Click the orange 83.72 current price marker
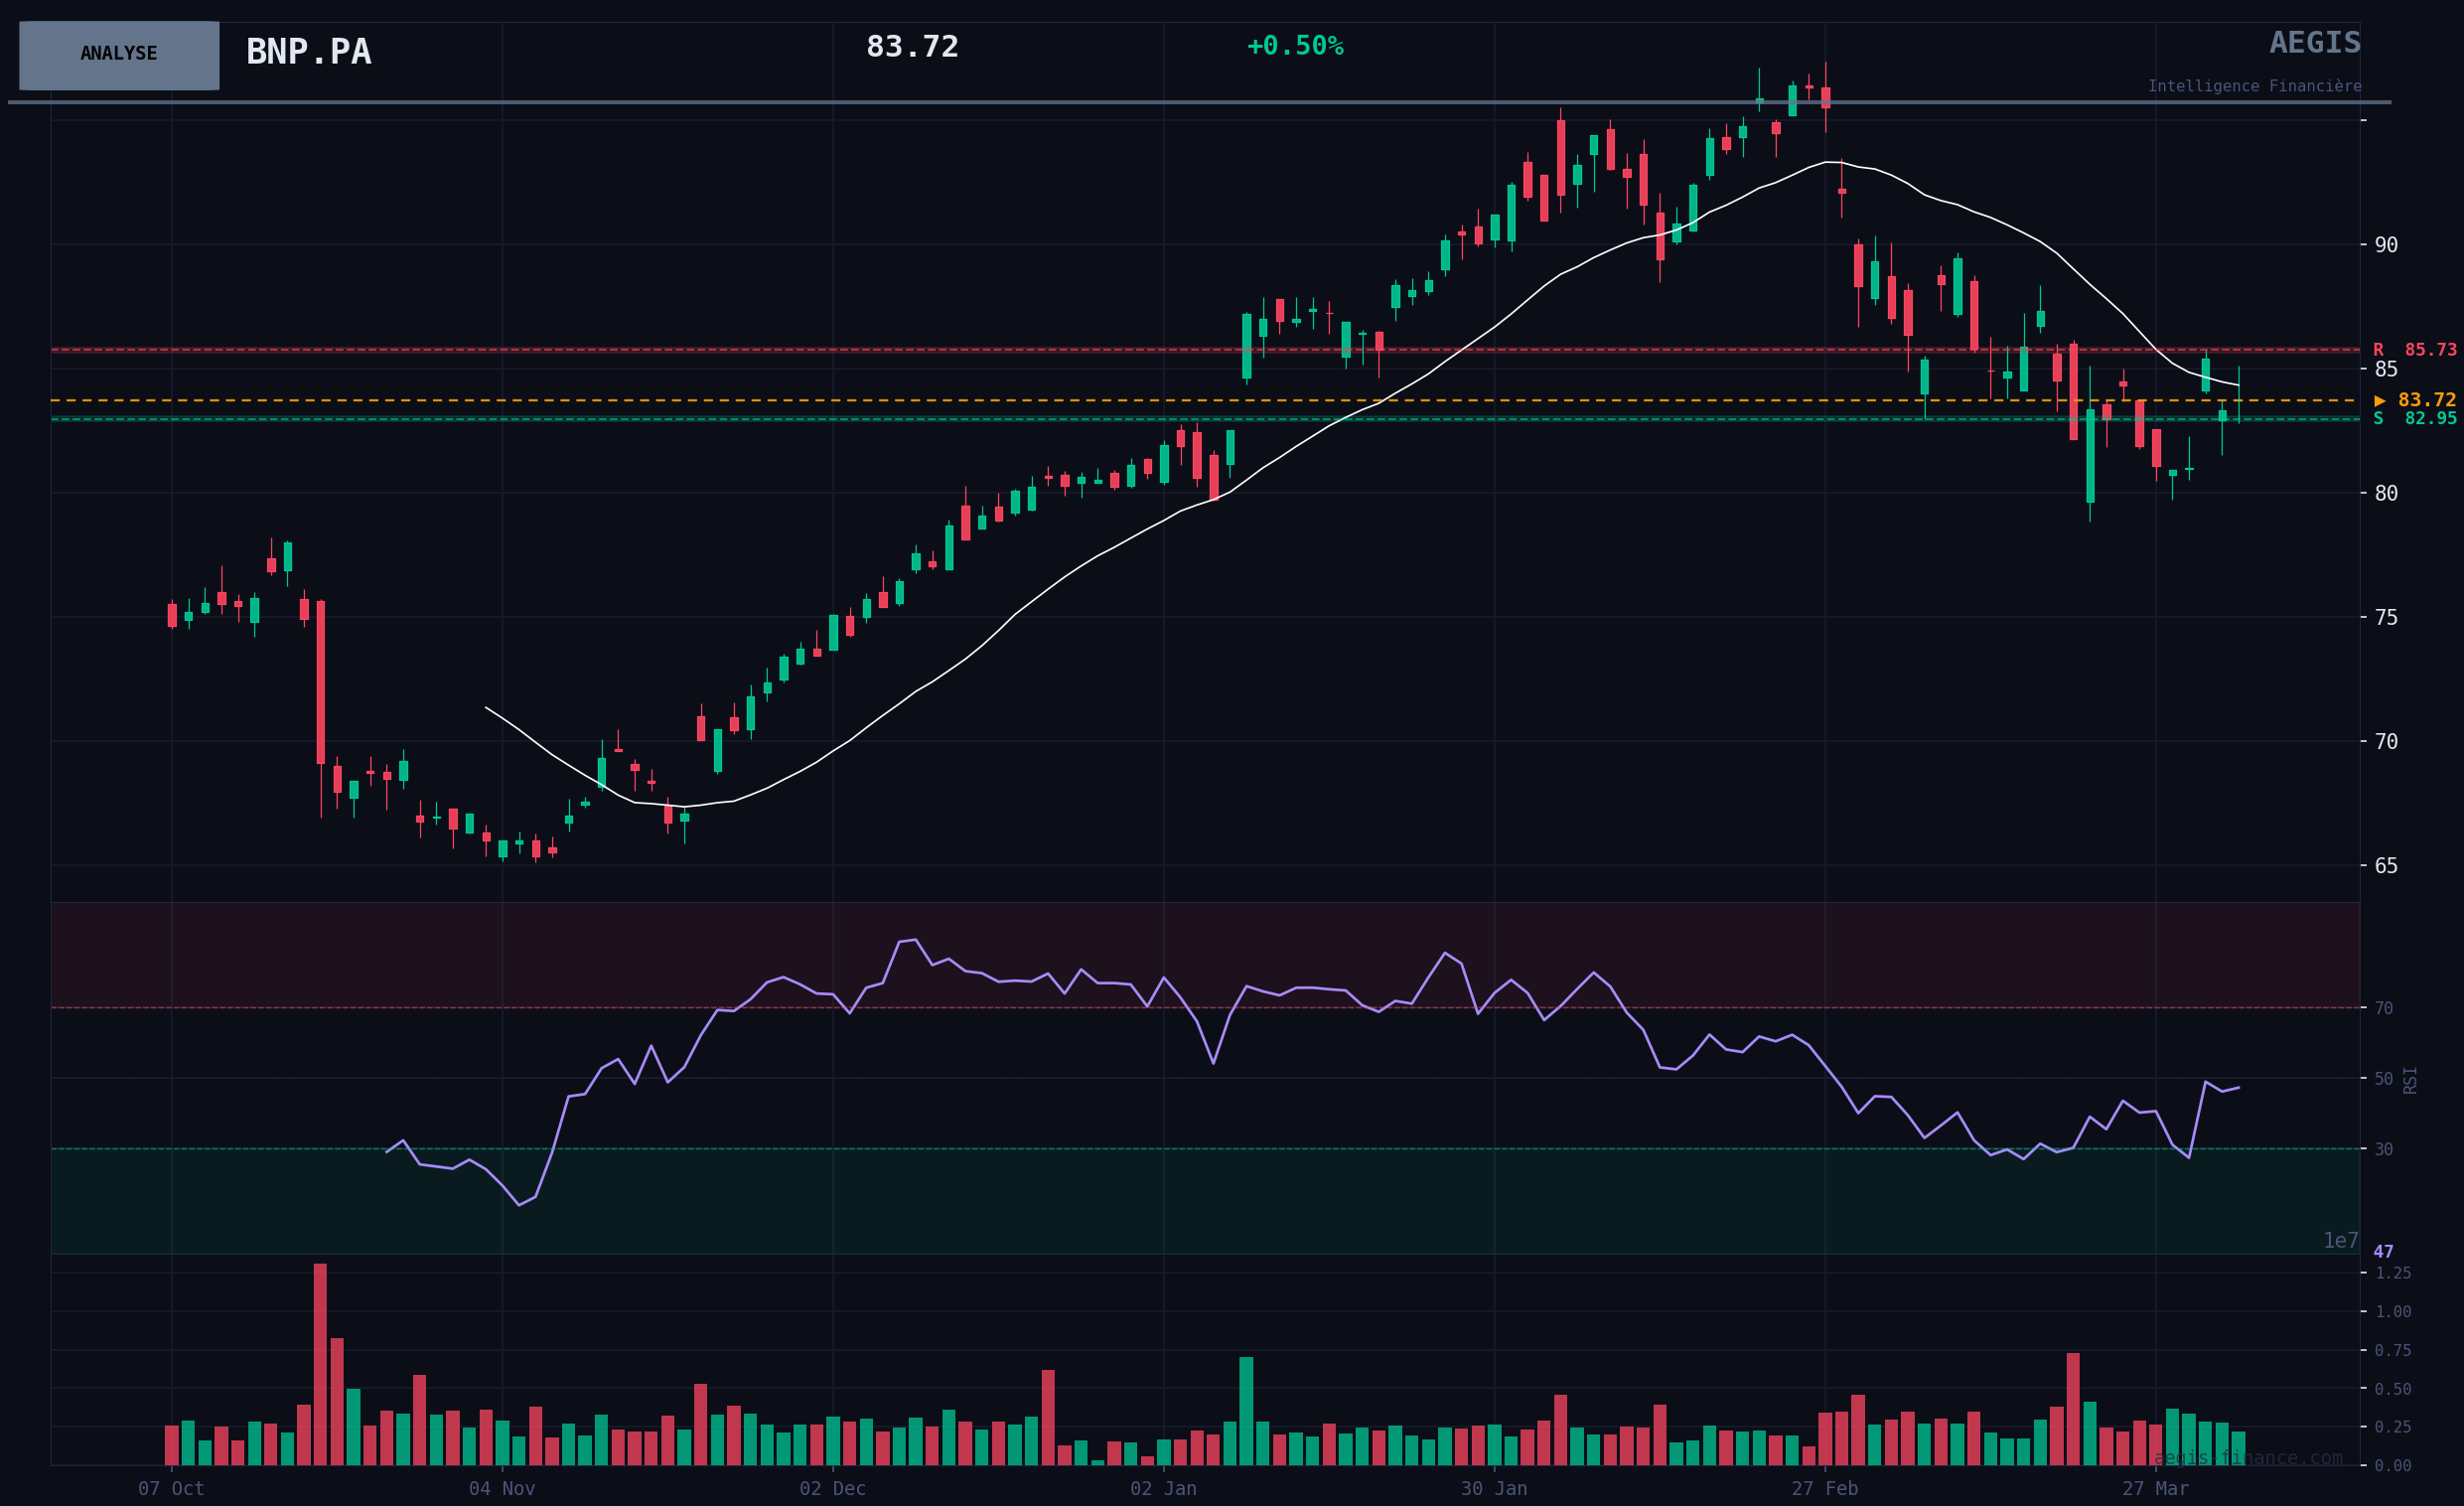The height and width of the screenshot is (1506, 2464). click(2414, 400)
